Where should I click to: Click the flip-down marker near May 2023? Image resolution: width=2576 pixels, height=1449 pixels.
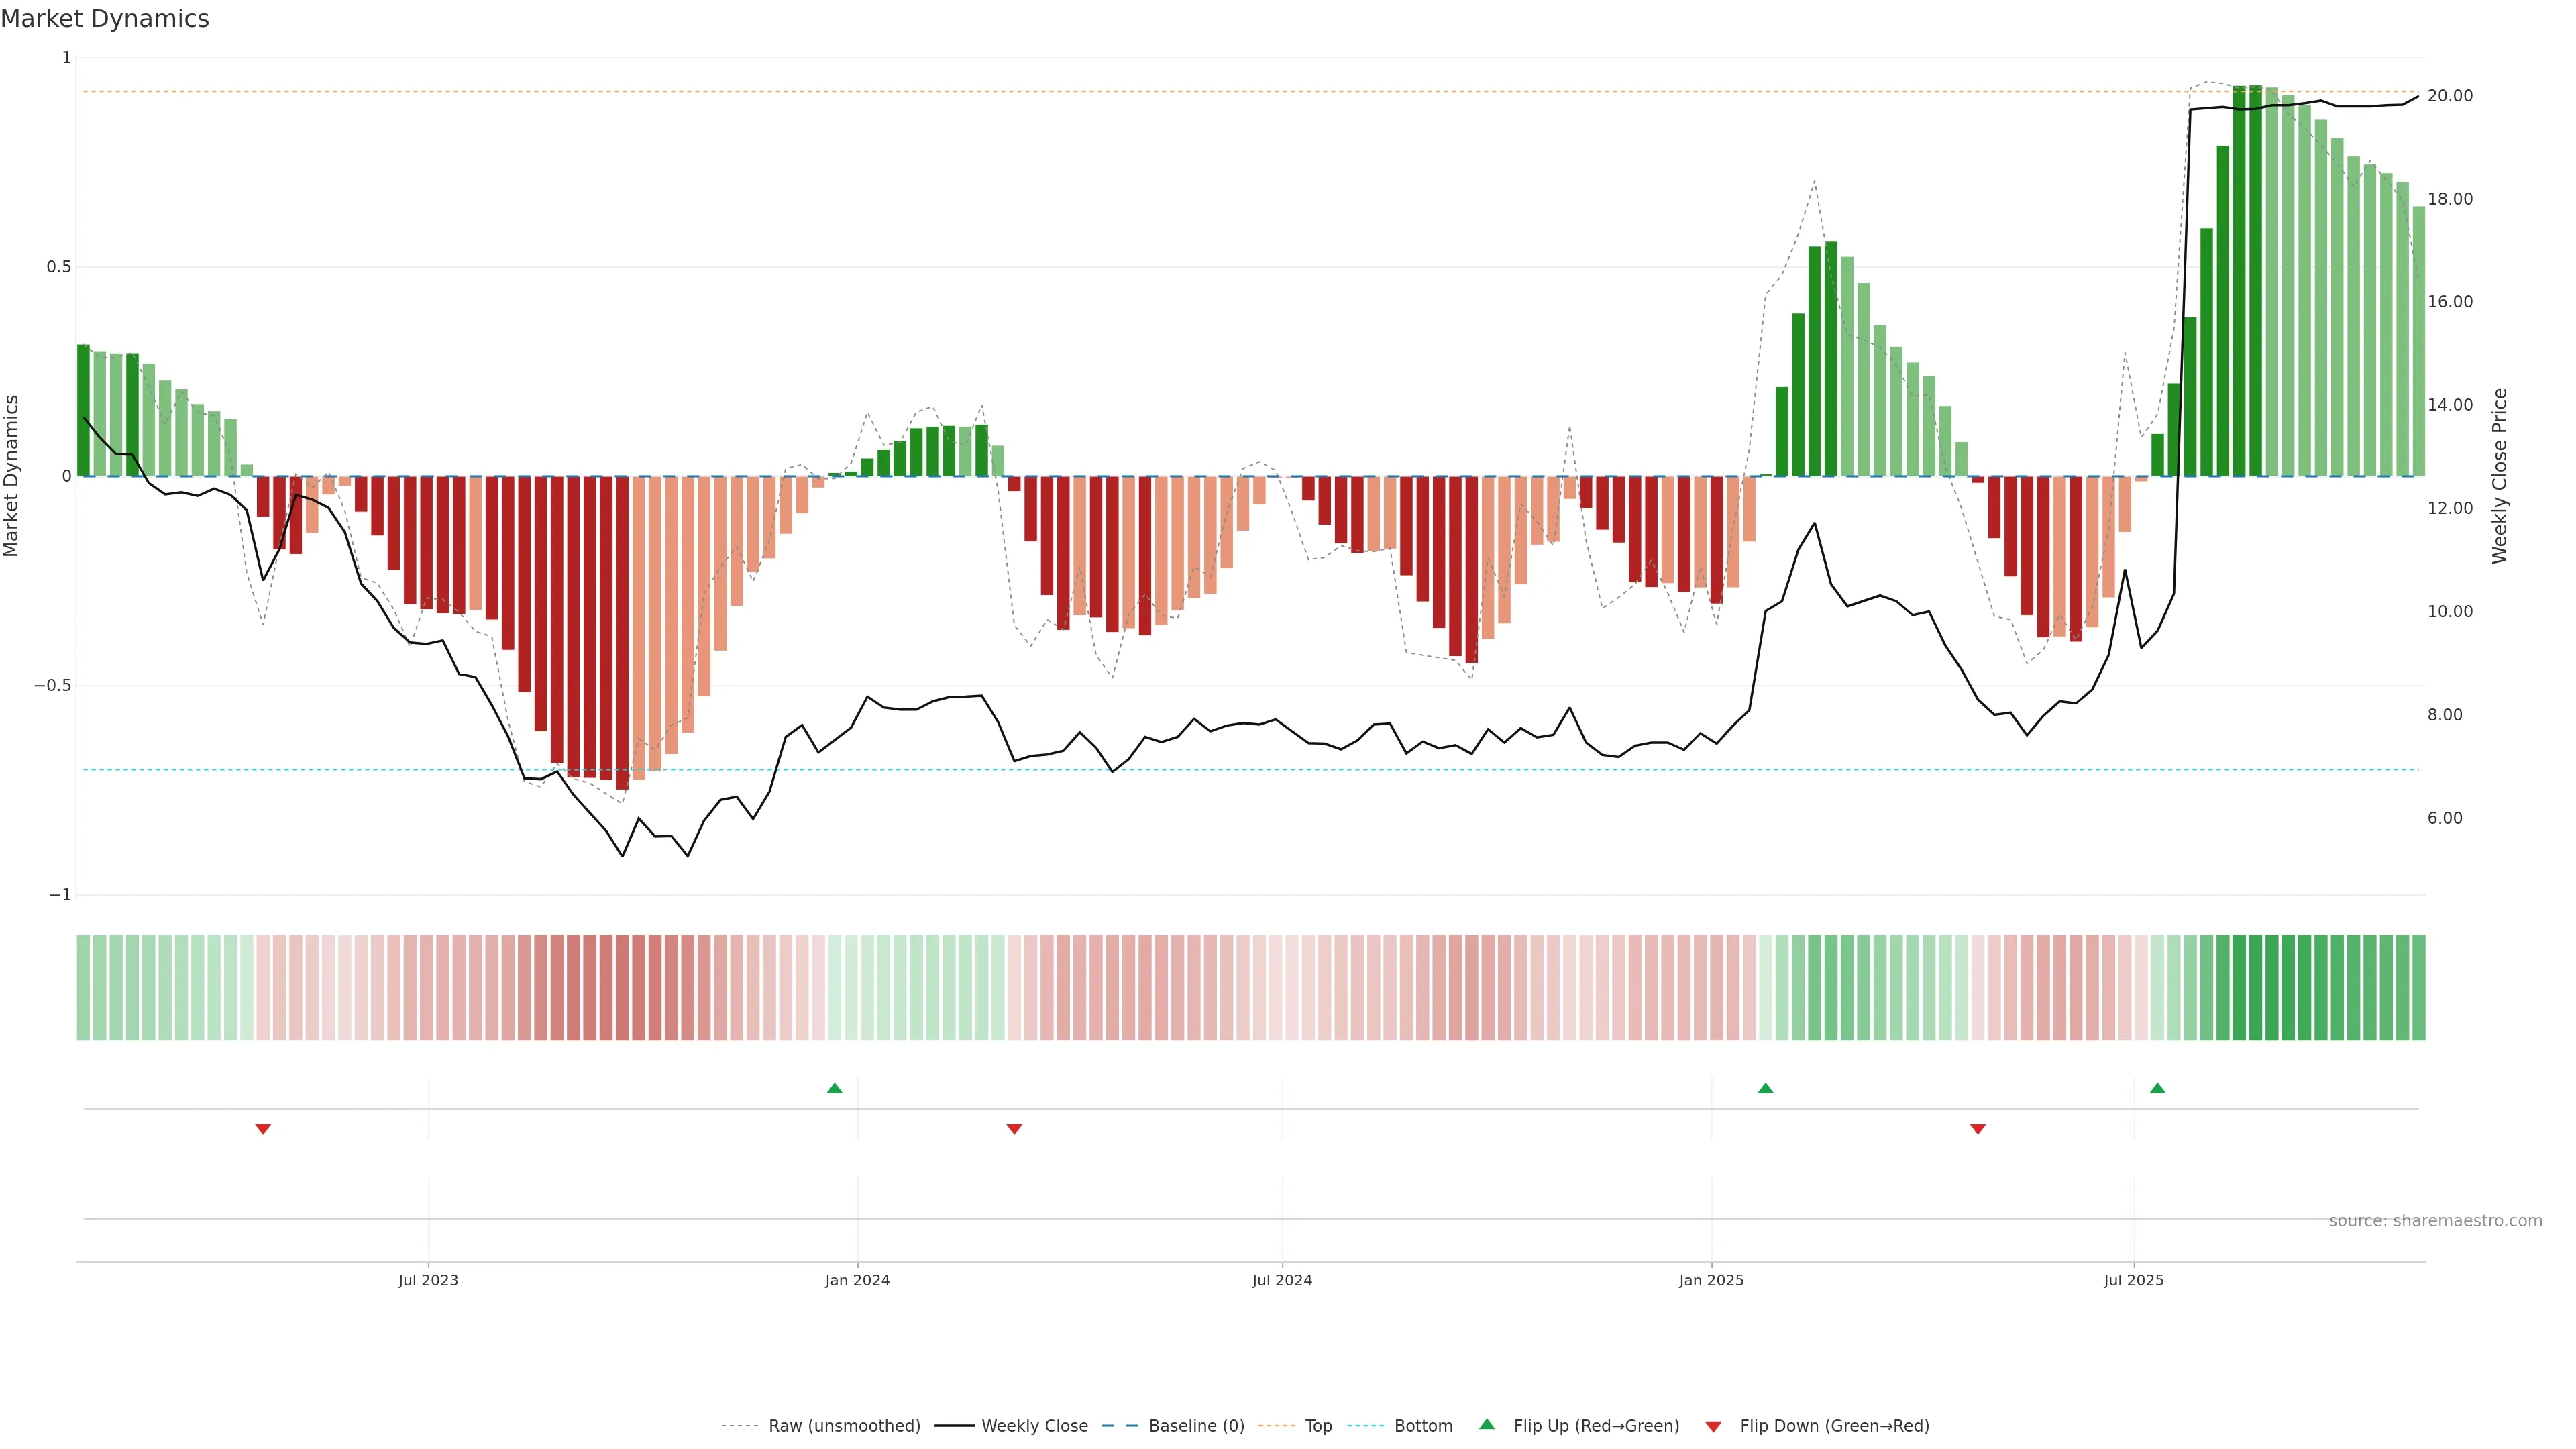tap(263, 1129)
